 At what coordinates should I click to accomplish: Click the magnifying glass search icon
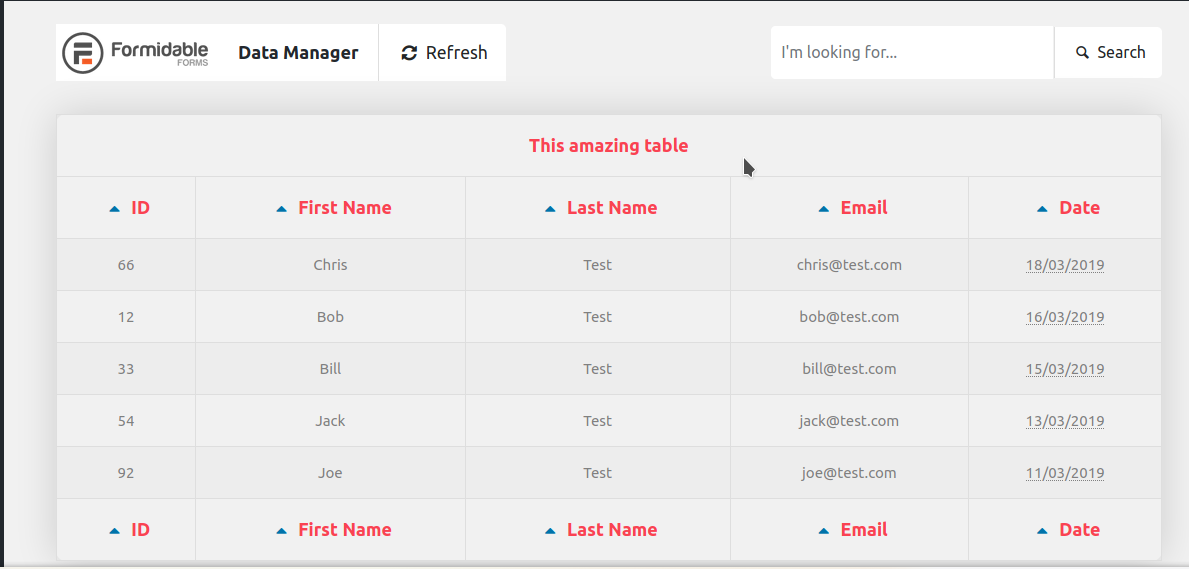[x=1082, y=52]
